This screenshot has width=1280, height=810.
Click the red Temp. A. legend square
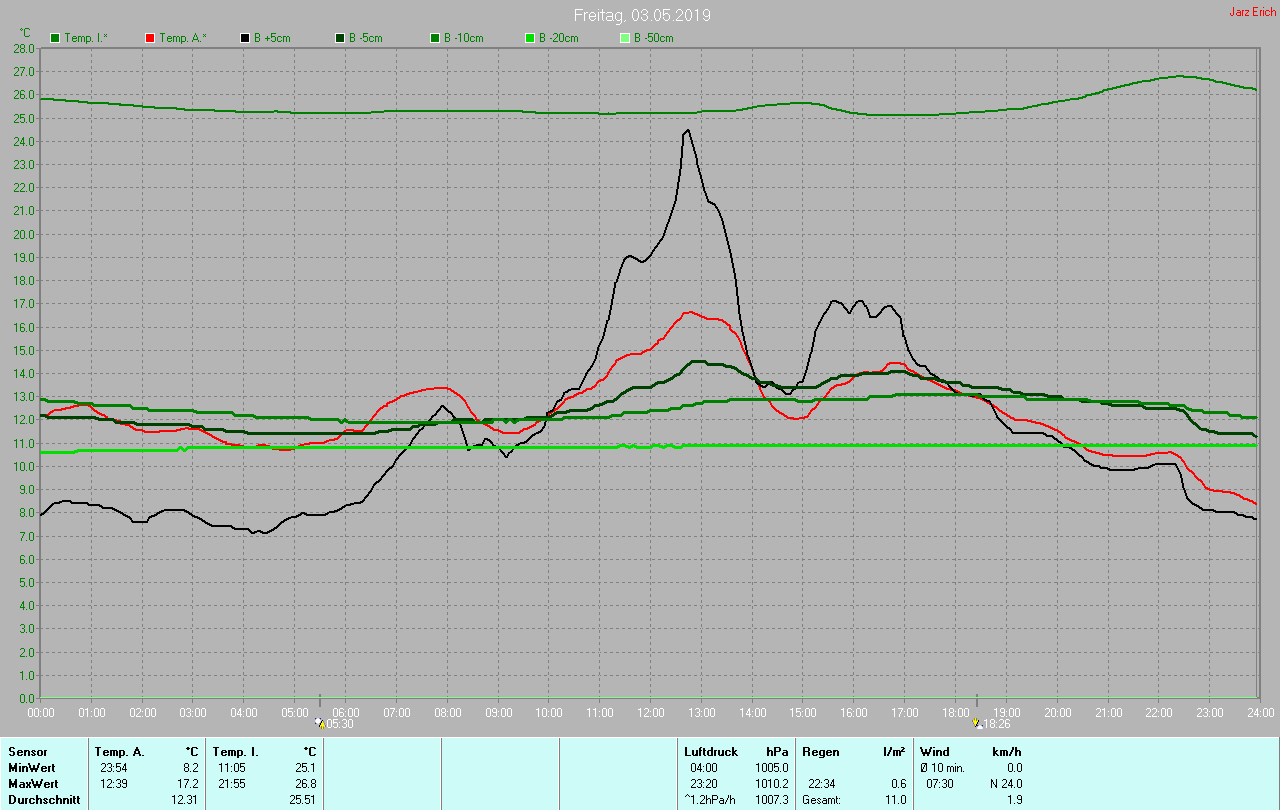point(150,38)
